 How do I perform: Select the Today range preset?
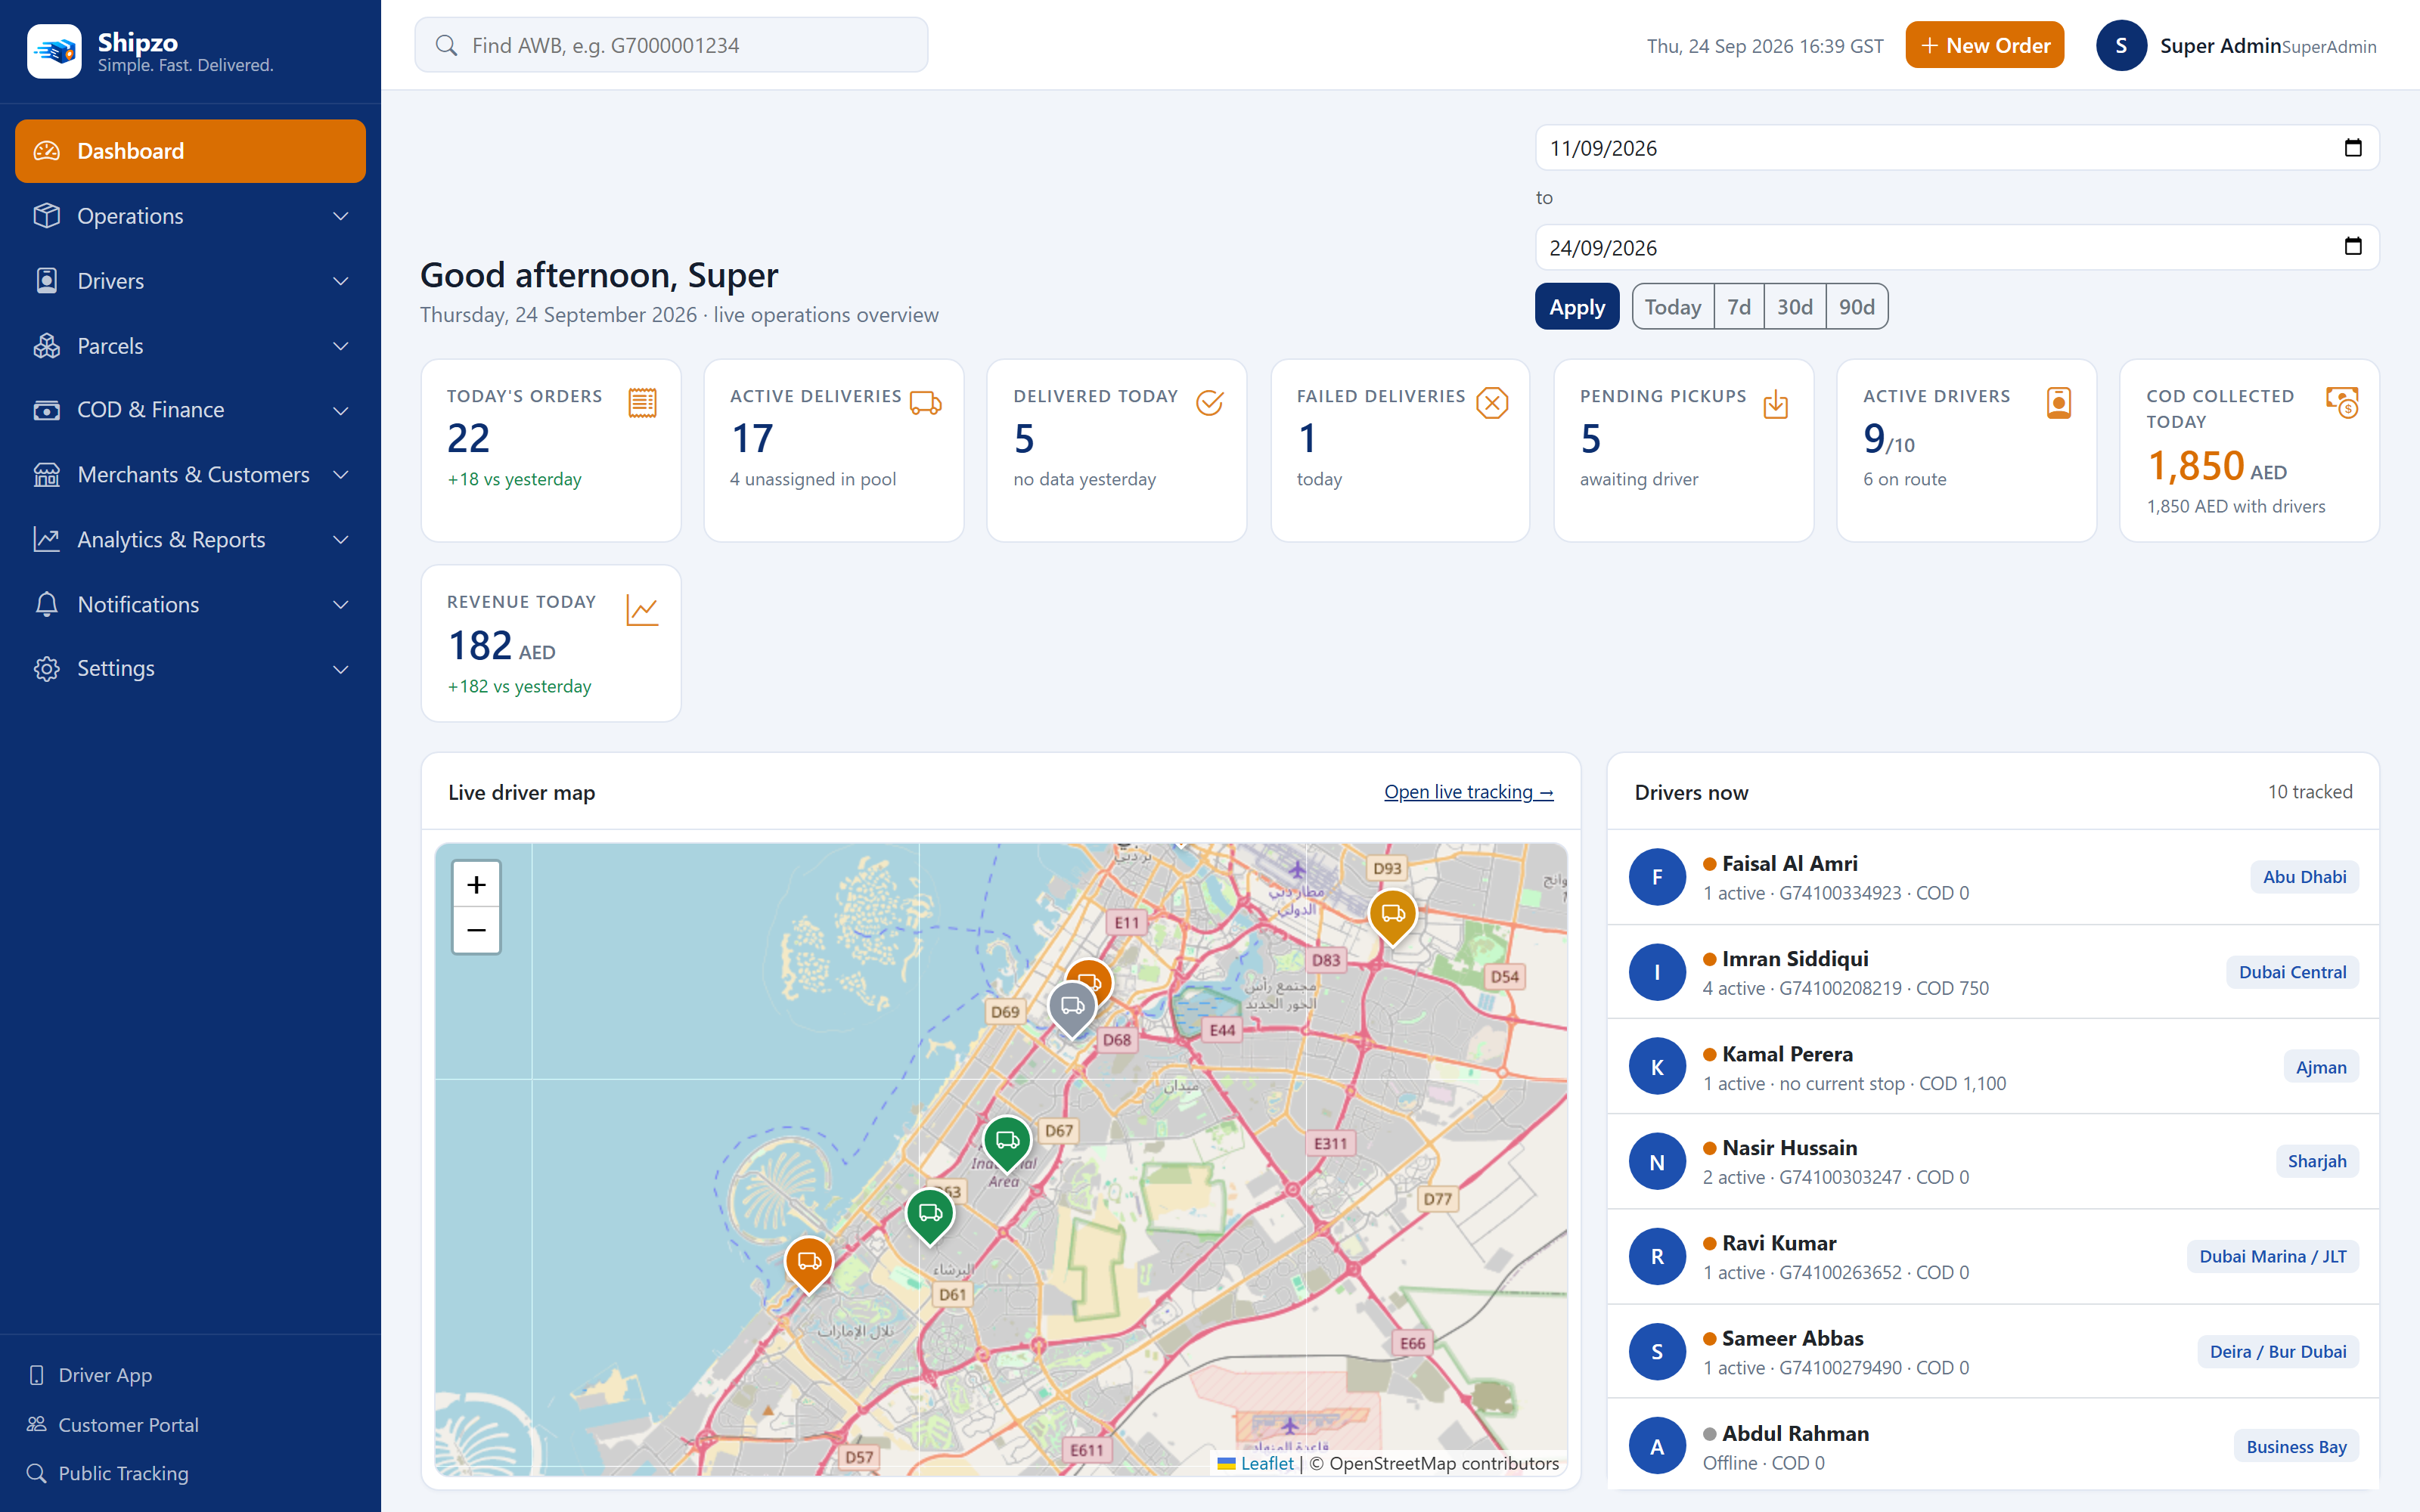click(x=1673, y=307)
